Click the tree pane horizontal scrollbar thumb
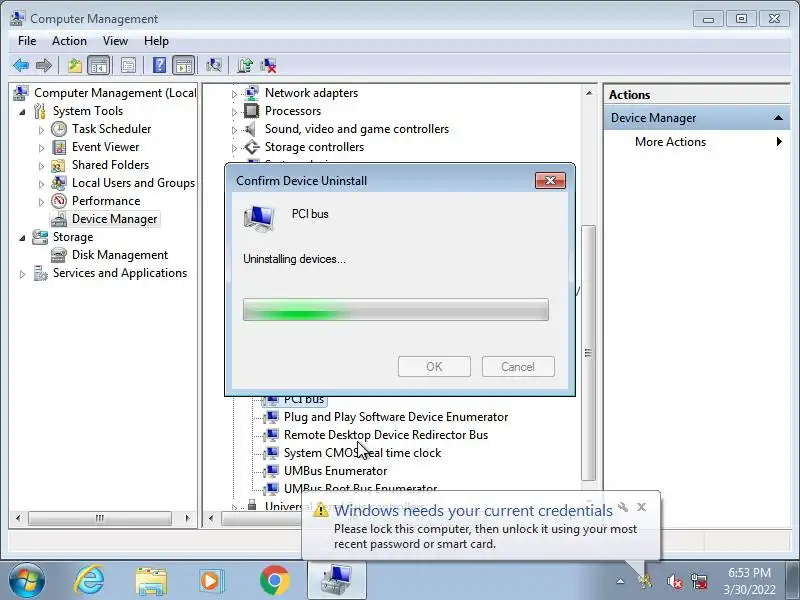 pyautogui.click(x=99, y=518)
